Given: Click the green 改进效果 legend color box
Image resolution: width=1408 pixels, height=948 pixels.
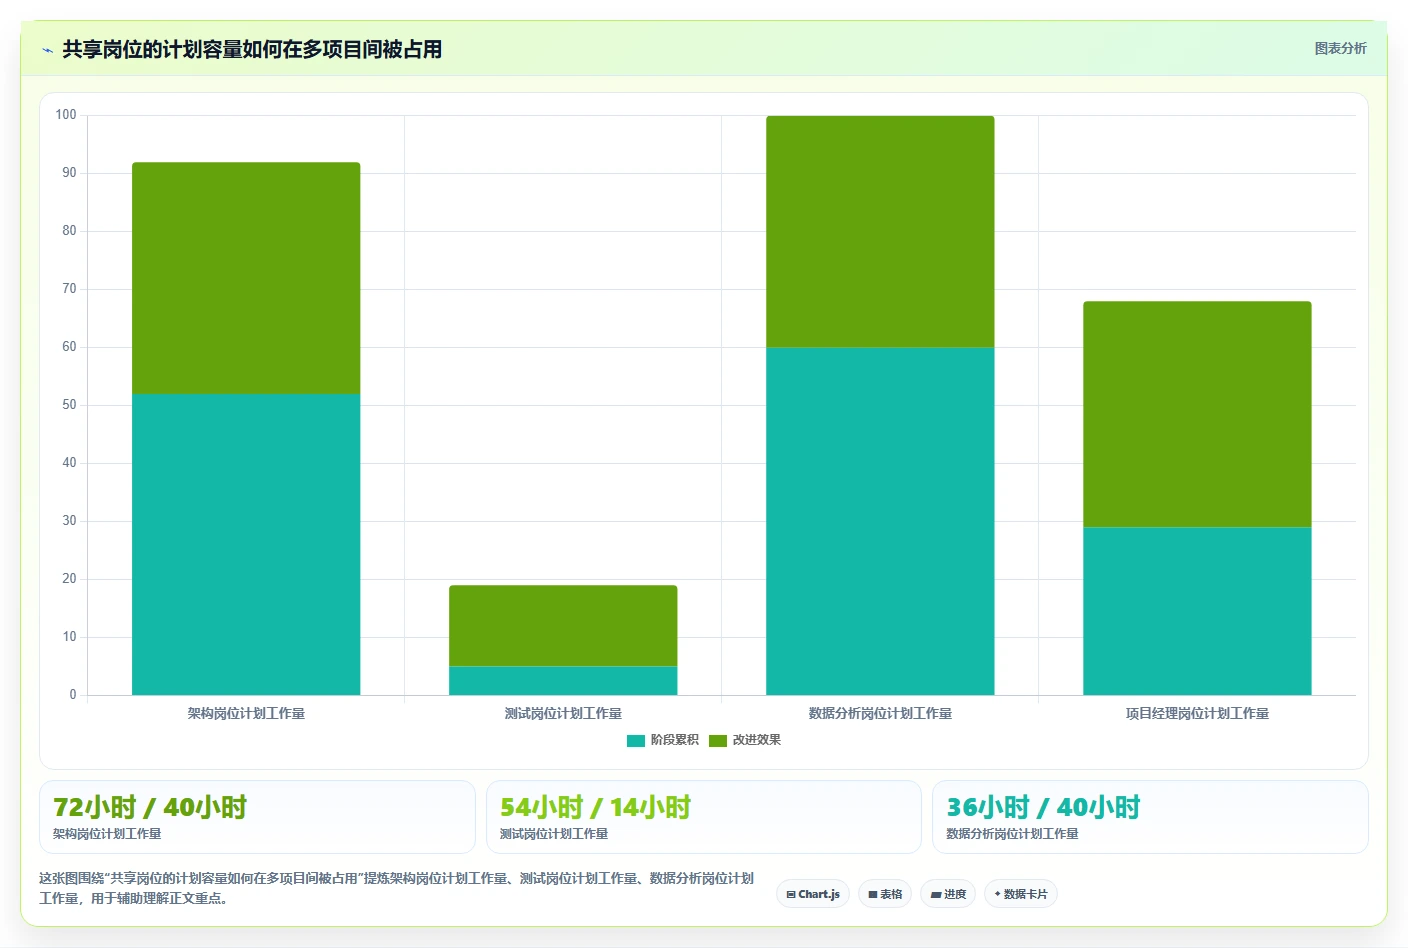Looking at the screenshot, I should tap(718, 741).
